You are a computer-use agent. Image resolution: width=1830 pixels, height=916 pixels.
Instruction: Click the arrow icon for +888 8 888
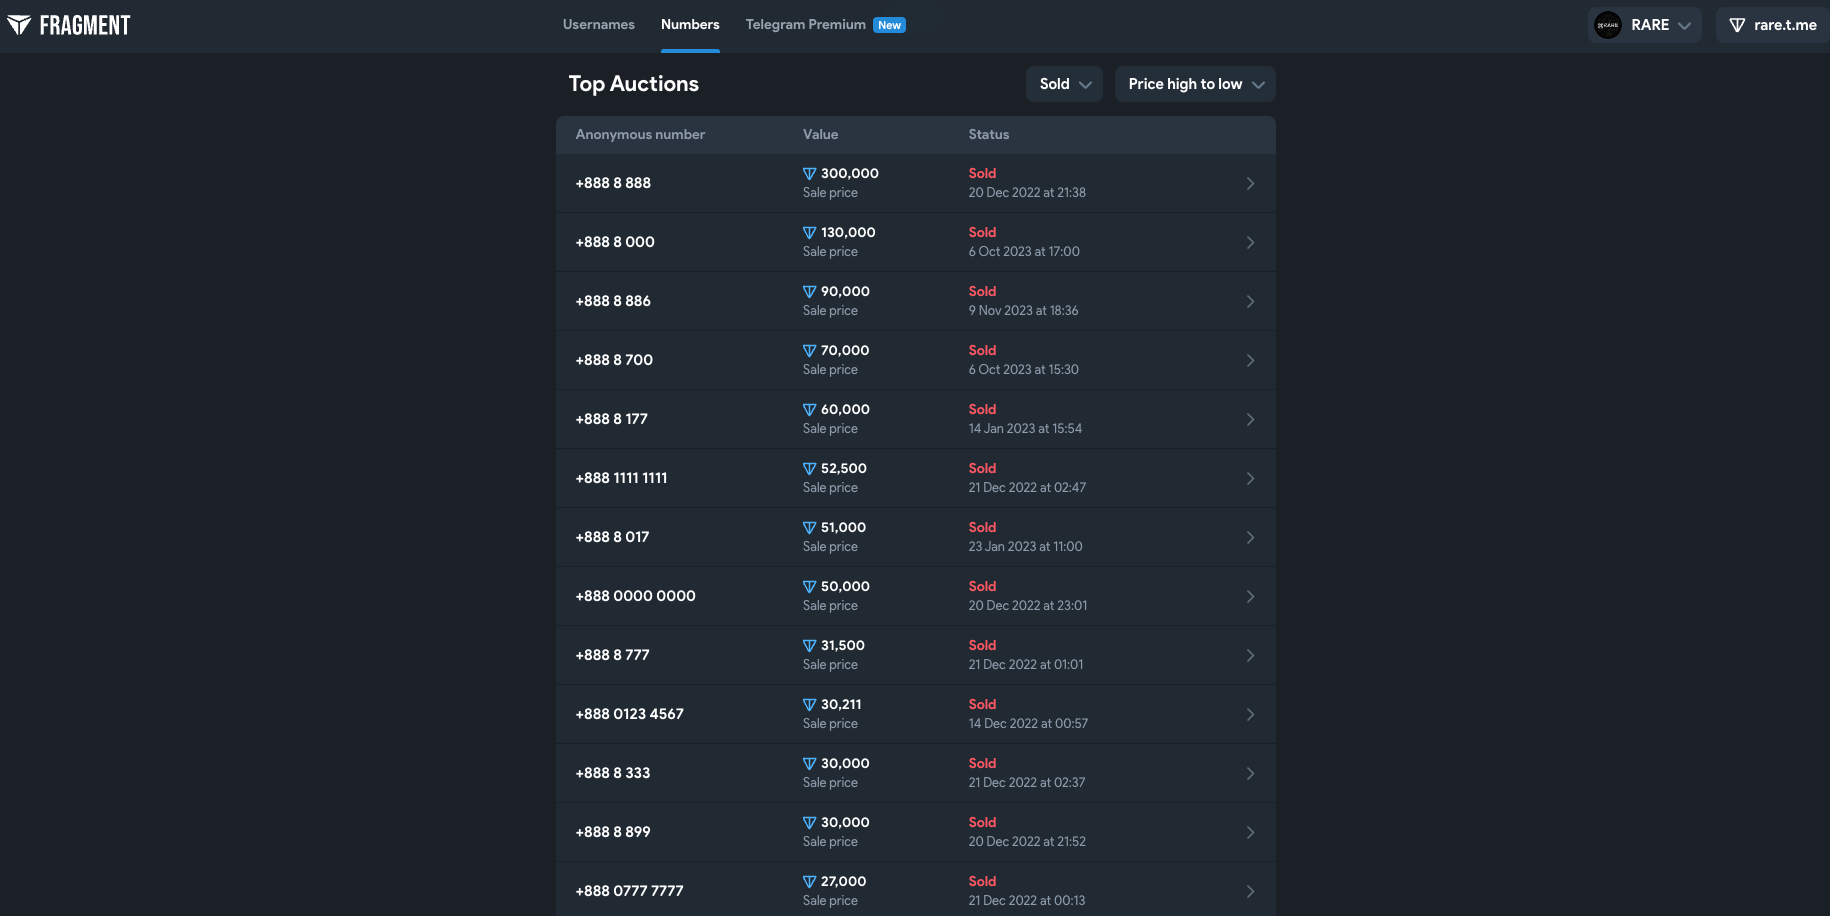click(1250, 183)
